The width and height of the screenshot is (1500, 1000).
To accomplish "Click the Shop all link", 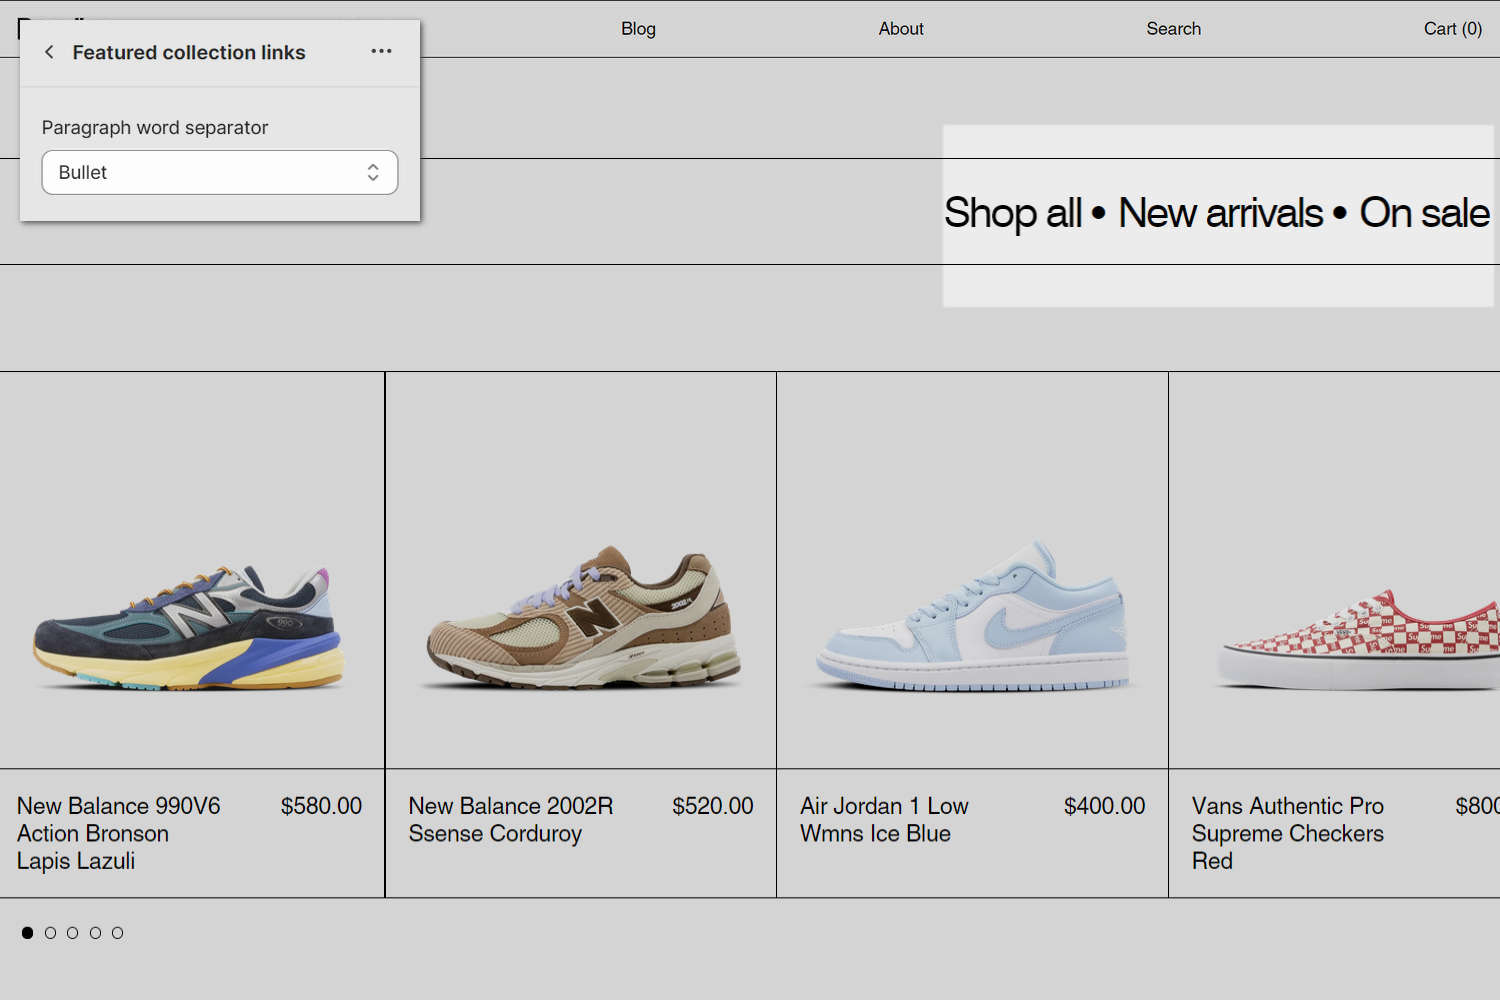I will click(1012, 213).
